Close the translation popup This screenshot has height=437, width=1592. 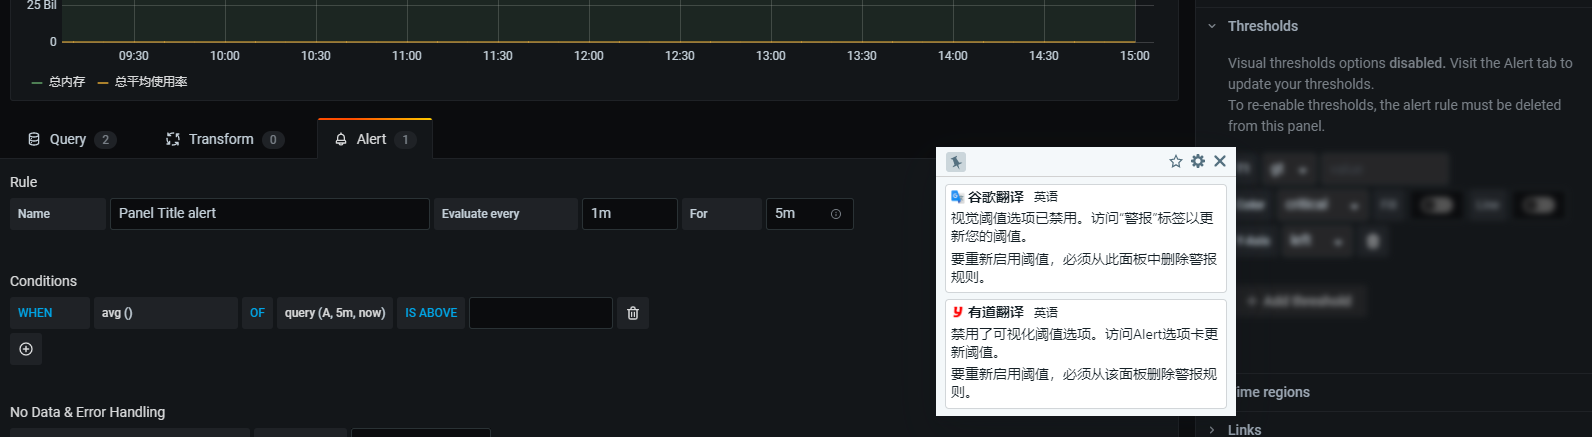1220,161
